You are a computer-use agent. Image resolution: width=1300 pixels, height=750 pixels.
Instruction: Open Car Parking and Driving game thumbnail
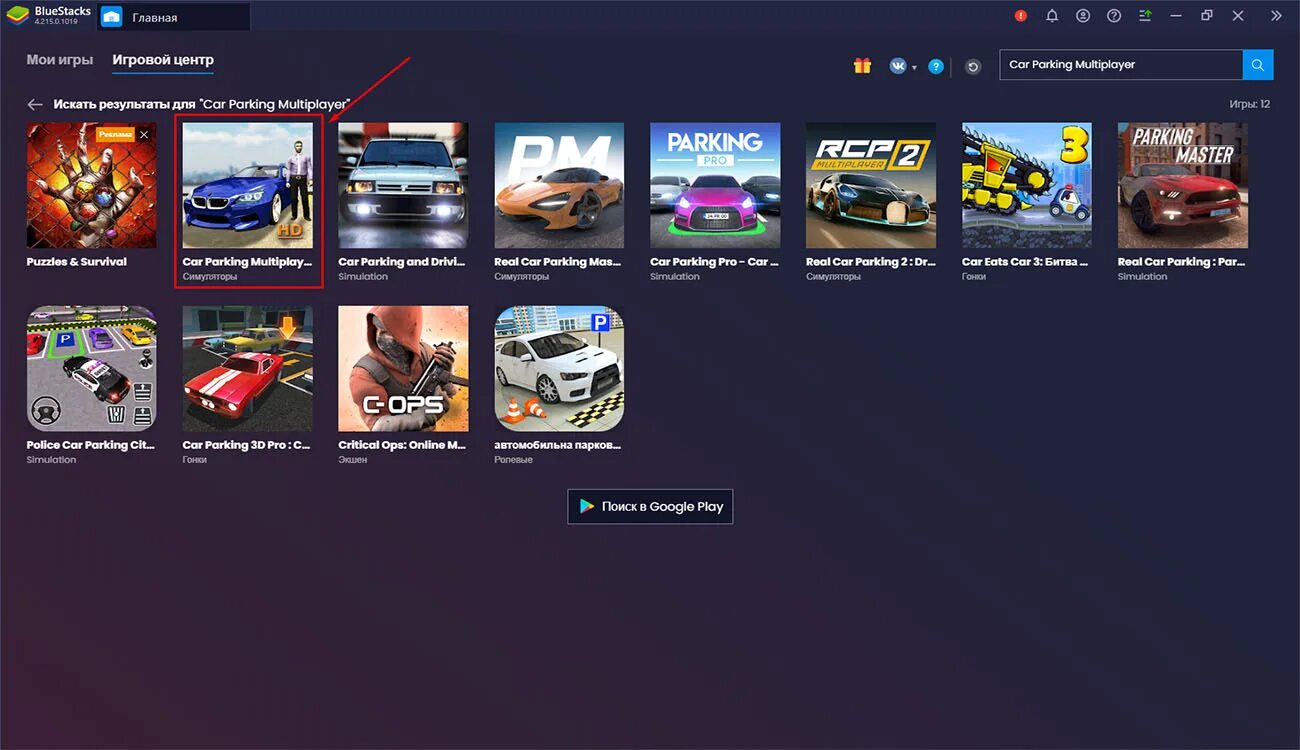click(403, 185)
